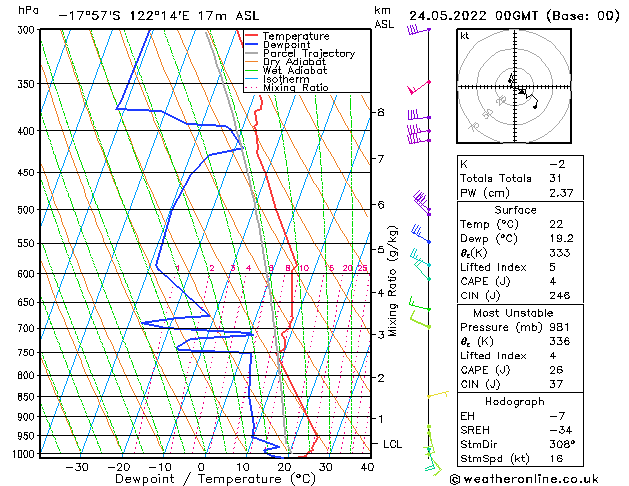Click the 8 km altitude label
The width and height of the screenshot is (629, 486).
pyautogui.click(x=381, y=112)
